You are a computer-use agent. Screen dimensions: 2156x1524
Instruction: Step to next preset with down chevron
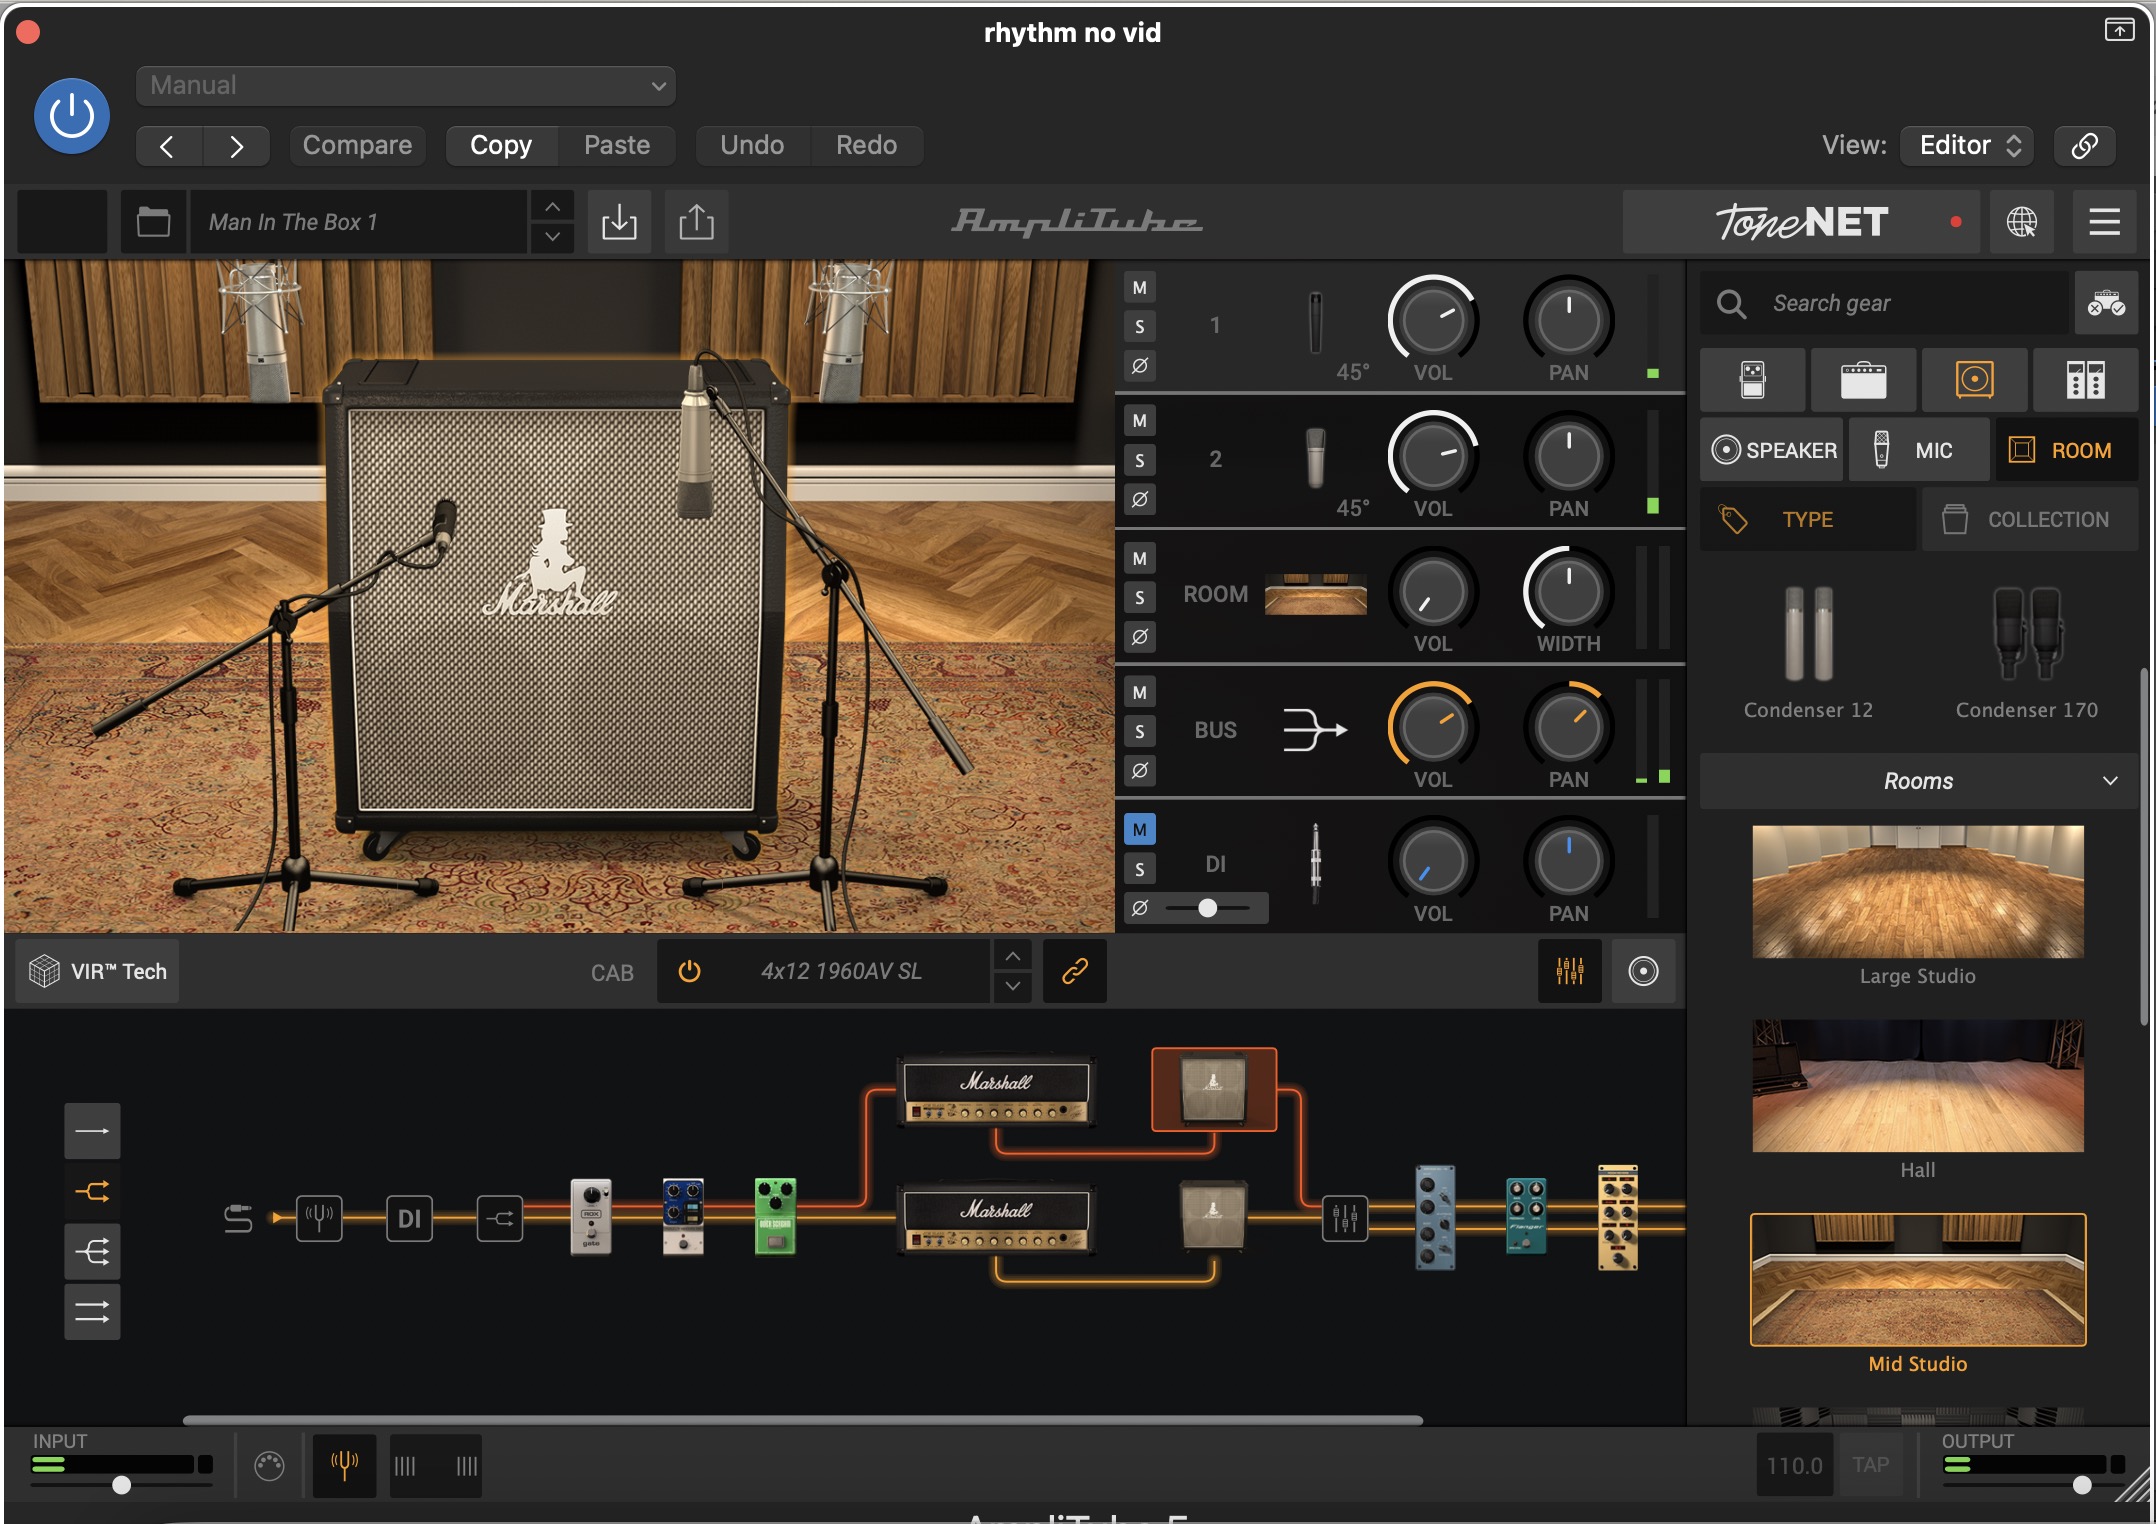click(x=552, y=237)
